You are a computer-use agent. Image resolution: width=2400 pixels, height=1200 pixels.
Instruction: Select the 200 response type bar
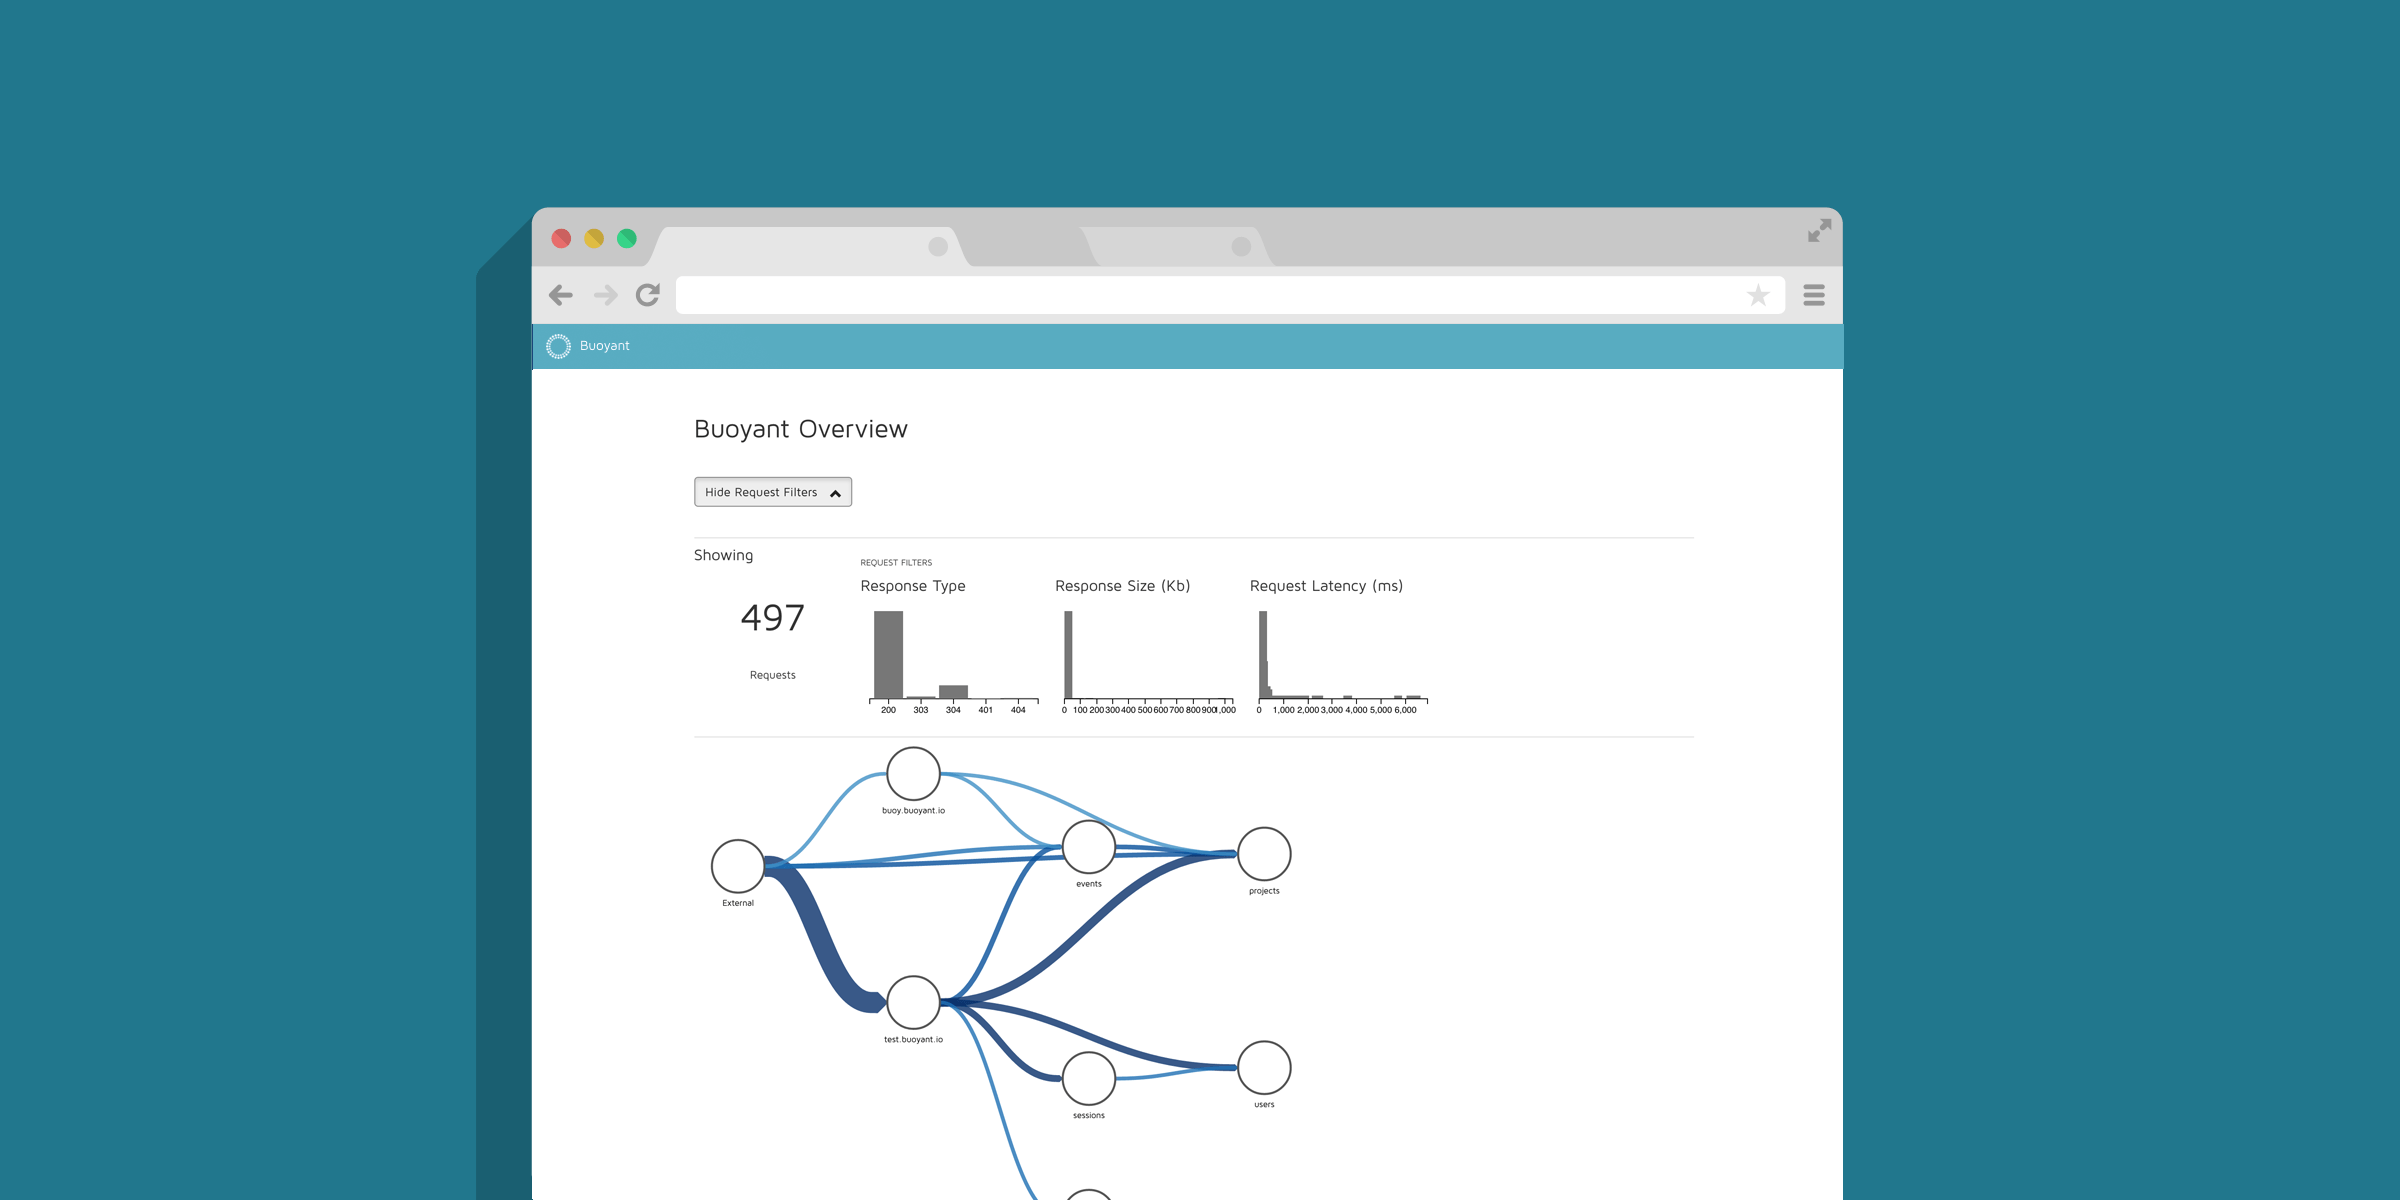(x=888, y=655)
